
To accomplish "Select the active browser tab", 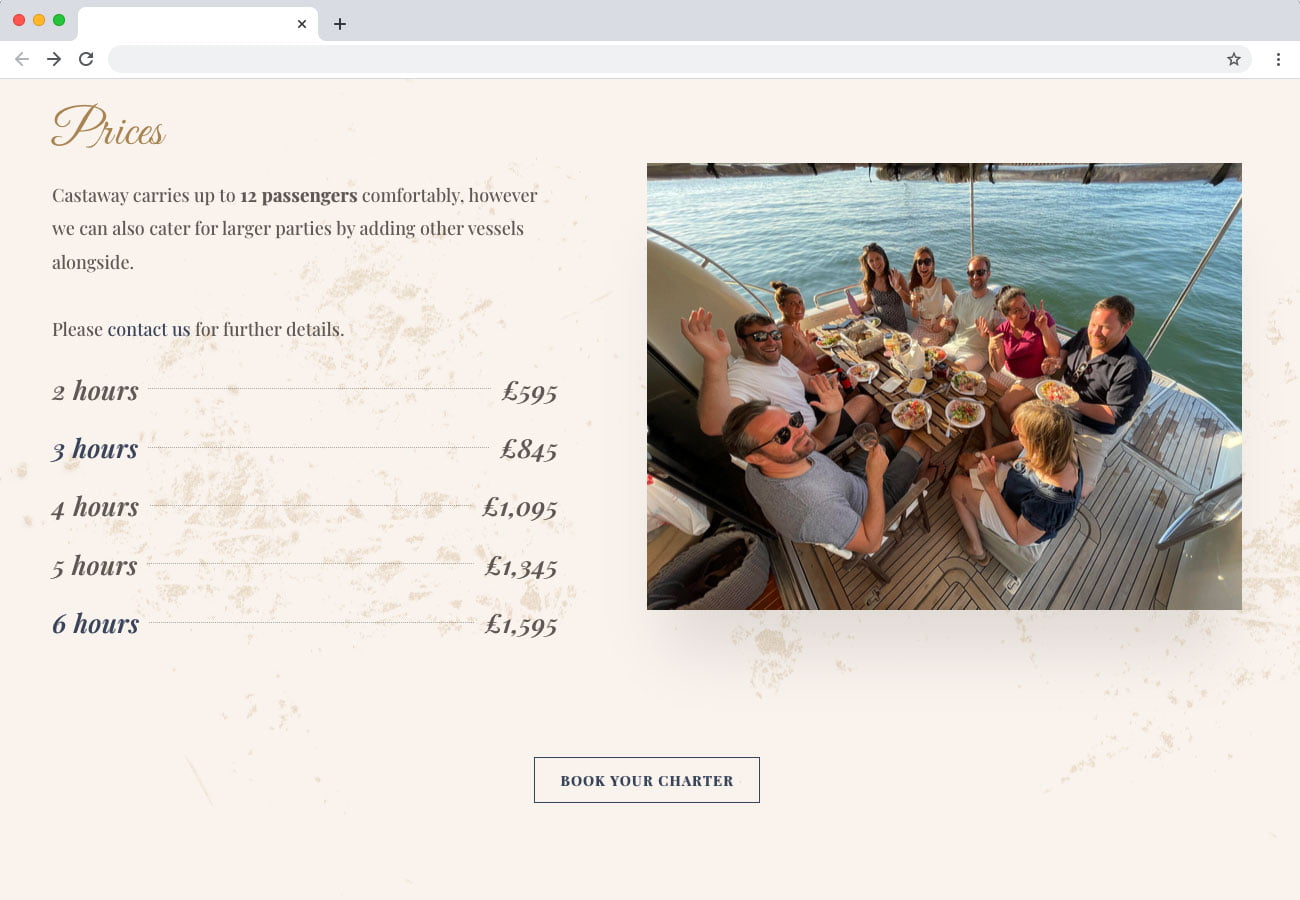I will [x=190, y=24].
